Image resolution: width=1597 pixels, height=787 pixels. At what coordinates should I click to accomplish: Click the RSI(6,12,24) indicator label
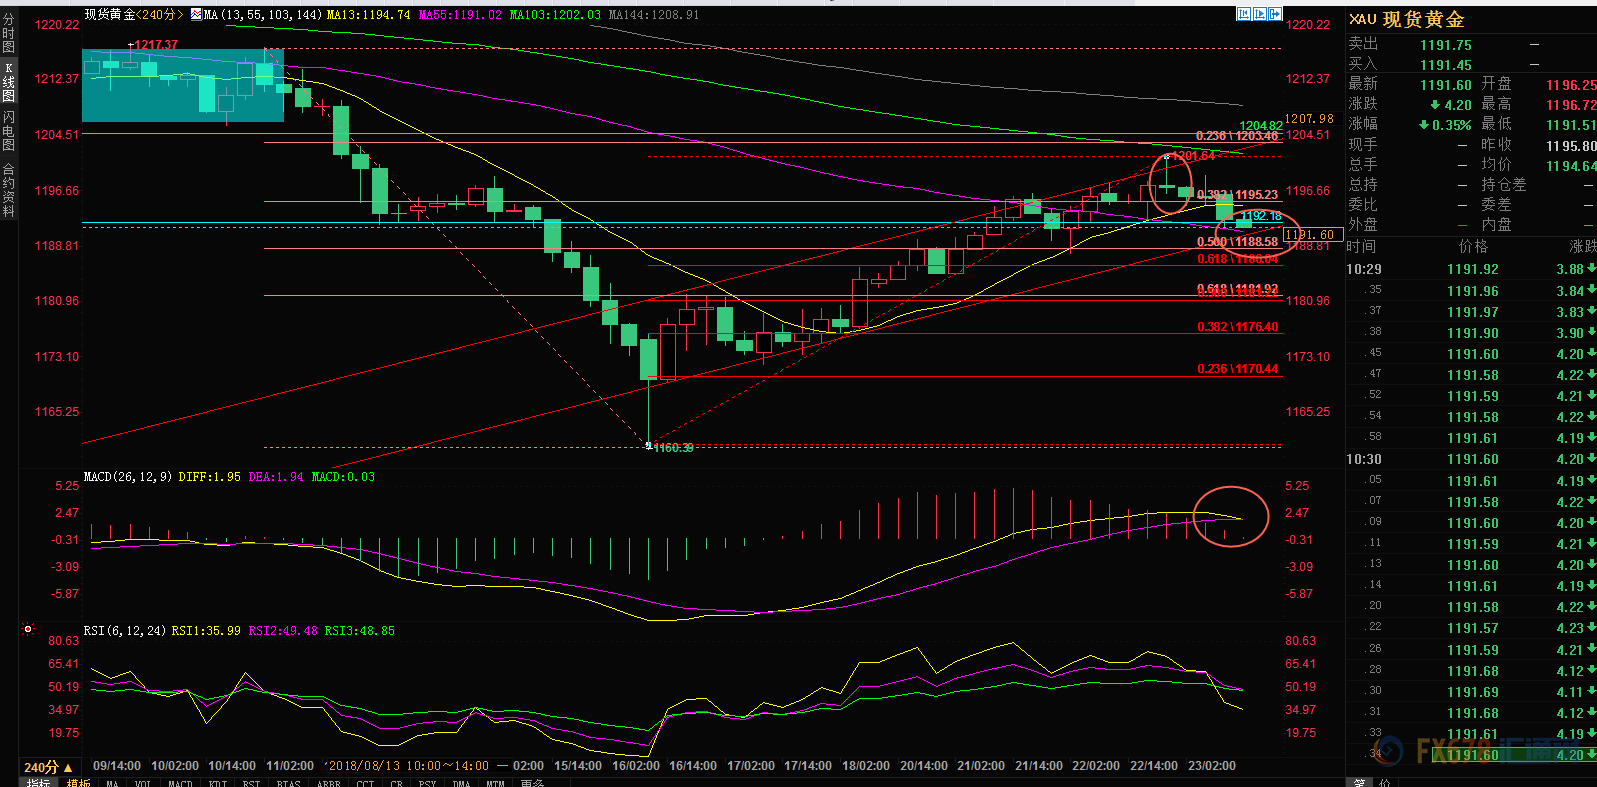click(125, 631)
